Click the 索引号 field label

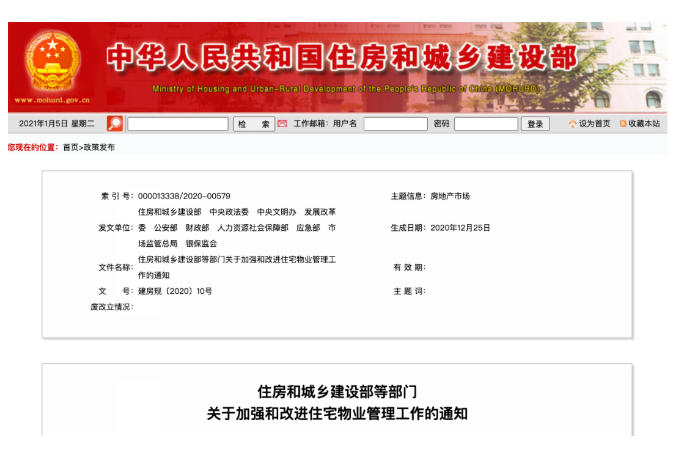point(117,196)
